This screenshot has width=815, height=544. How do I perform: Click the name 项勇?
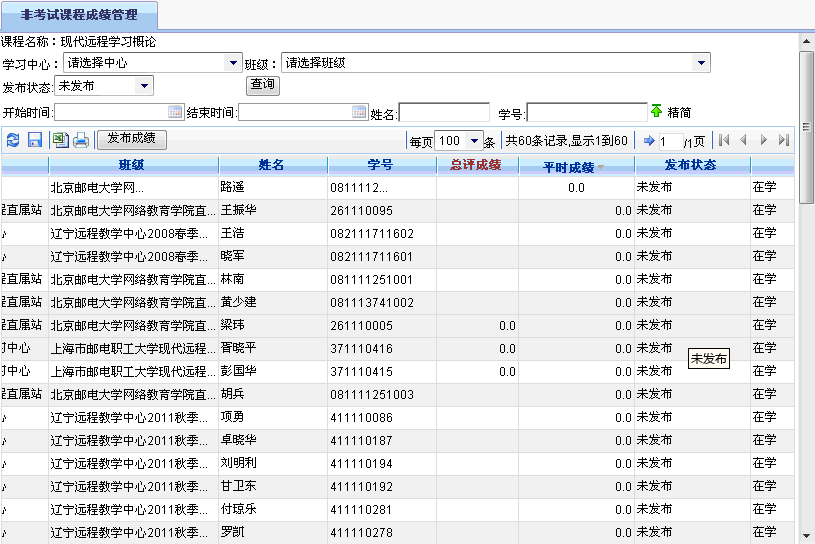tap(232, 417)
